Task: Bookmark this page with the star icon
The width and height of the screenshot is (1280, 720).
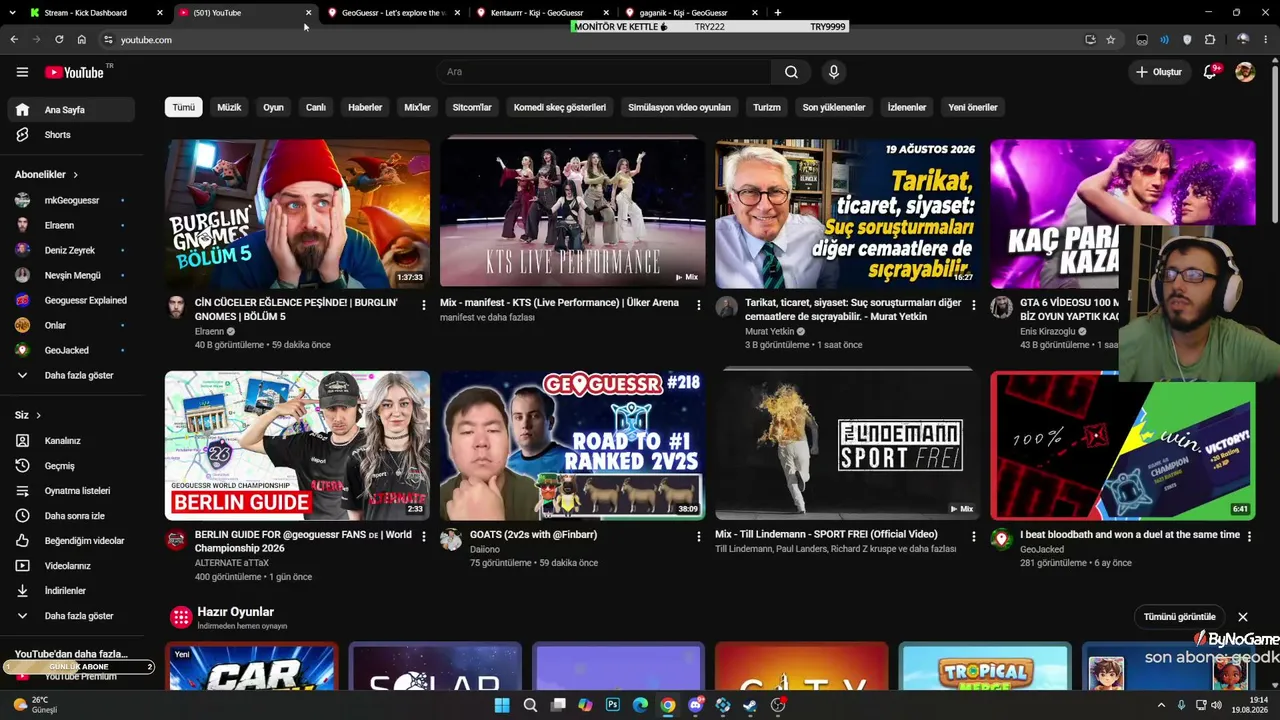Action: pos(1110,40)
